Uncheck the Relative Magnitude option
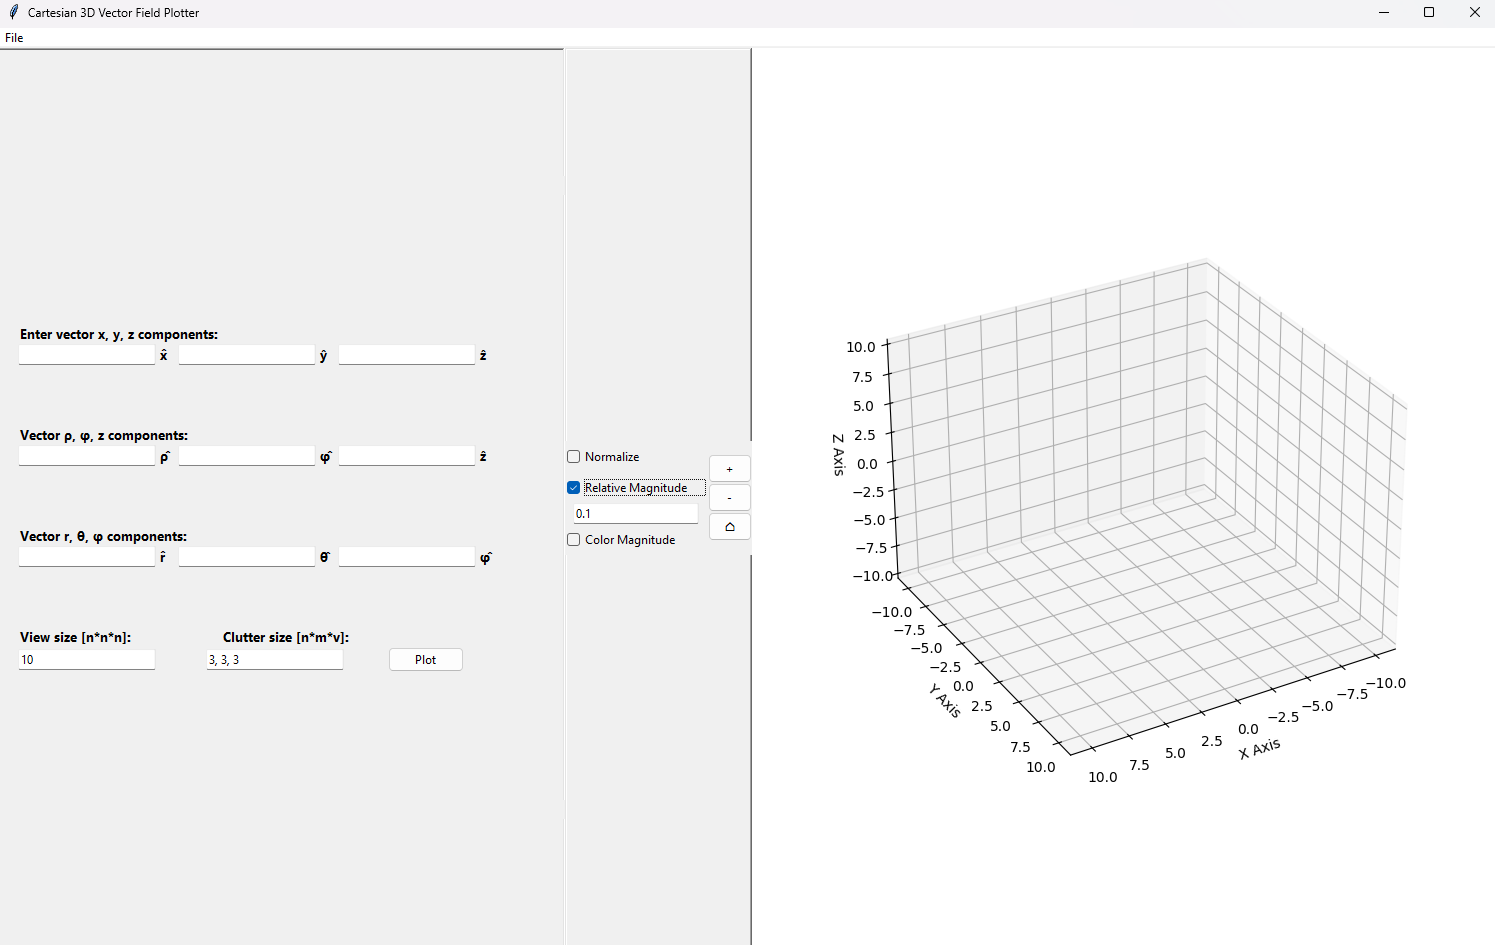Viewport: 1495px width, 945px height. (x=574, y=488)
